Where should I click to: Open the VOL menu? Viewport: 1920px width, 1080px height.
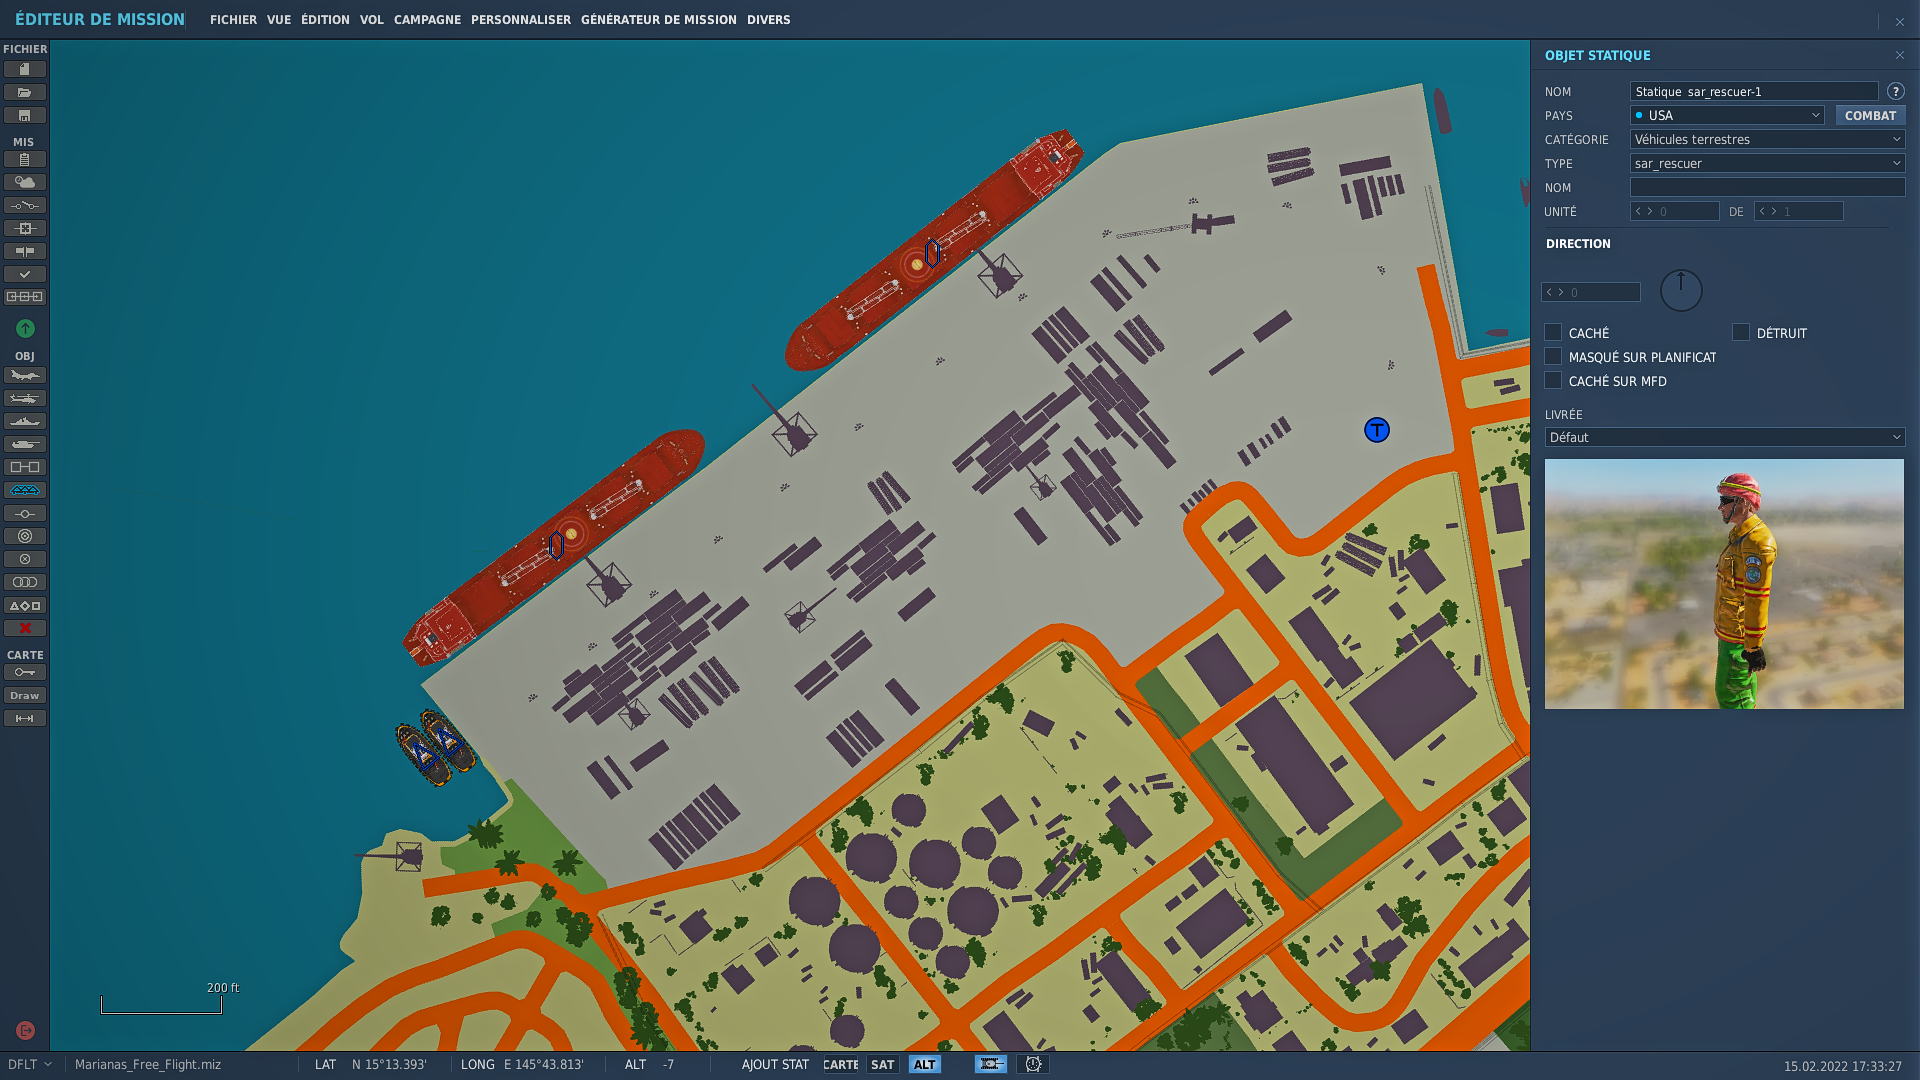click(372, 19)
